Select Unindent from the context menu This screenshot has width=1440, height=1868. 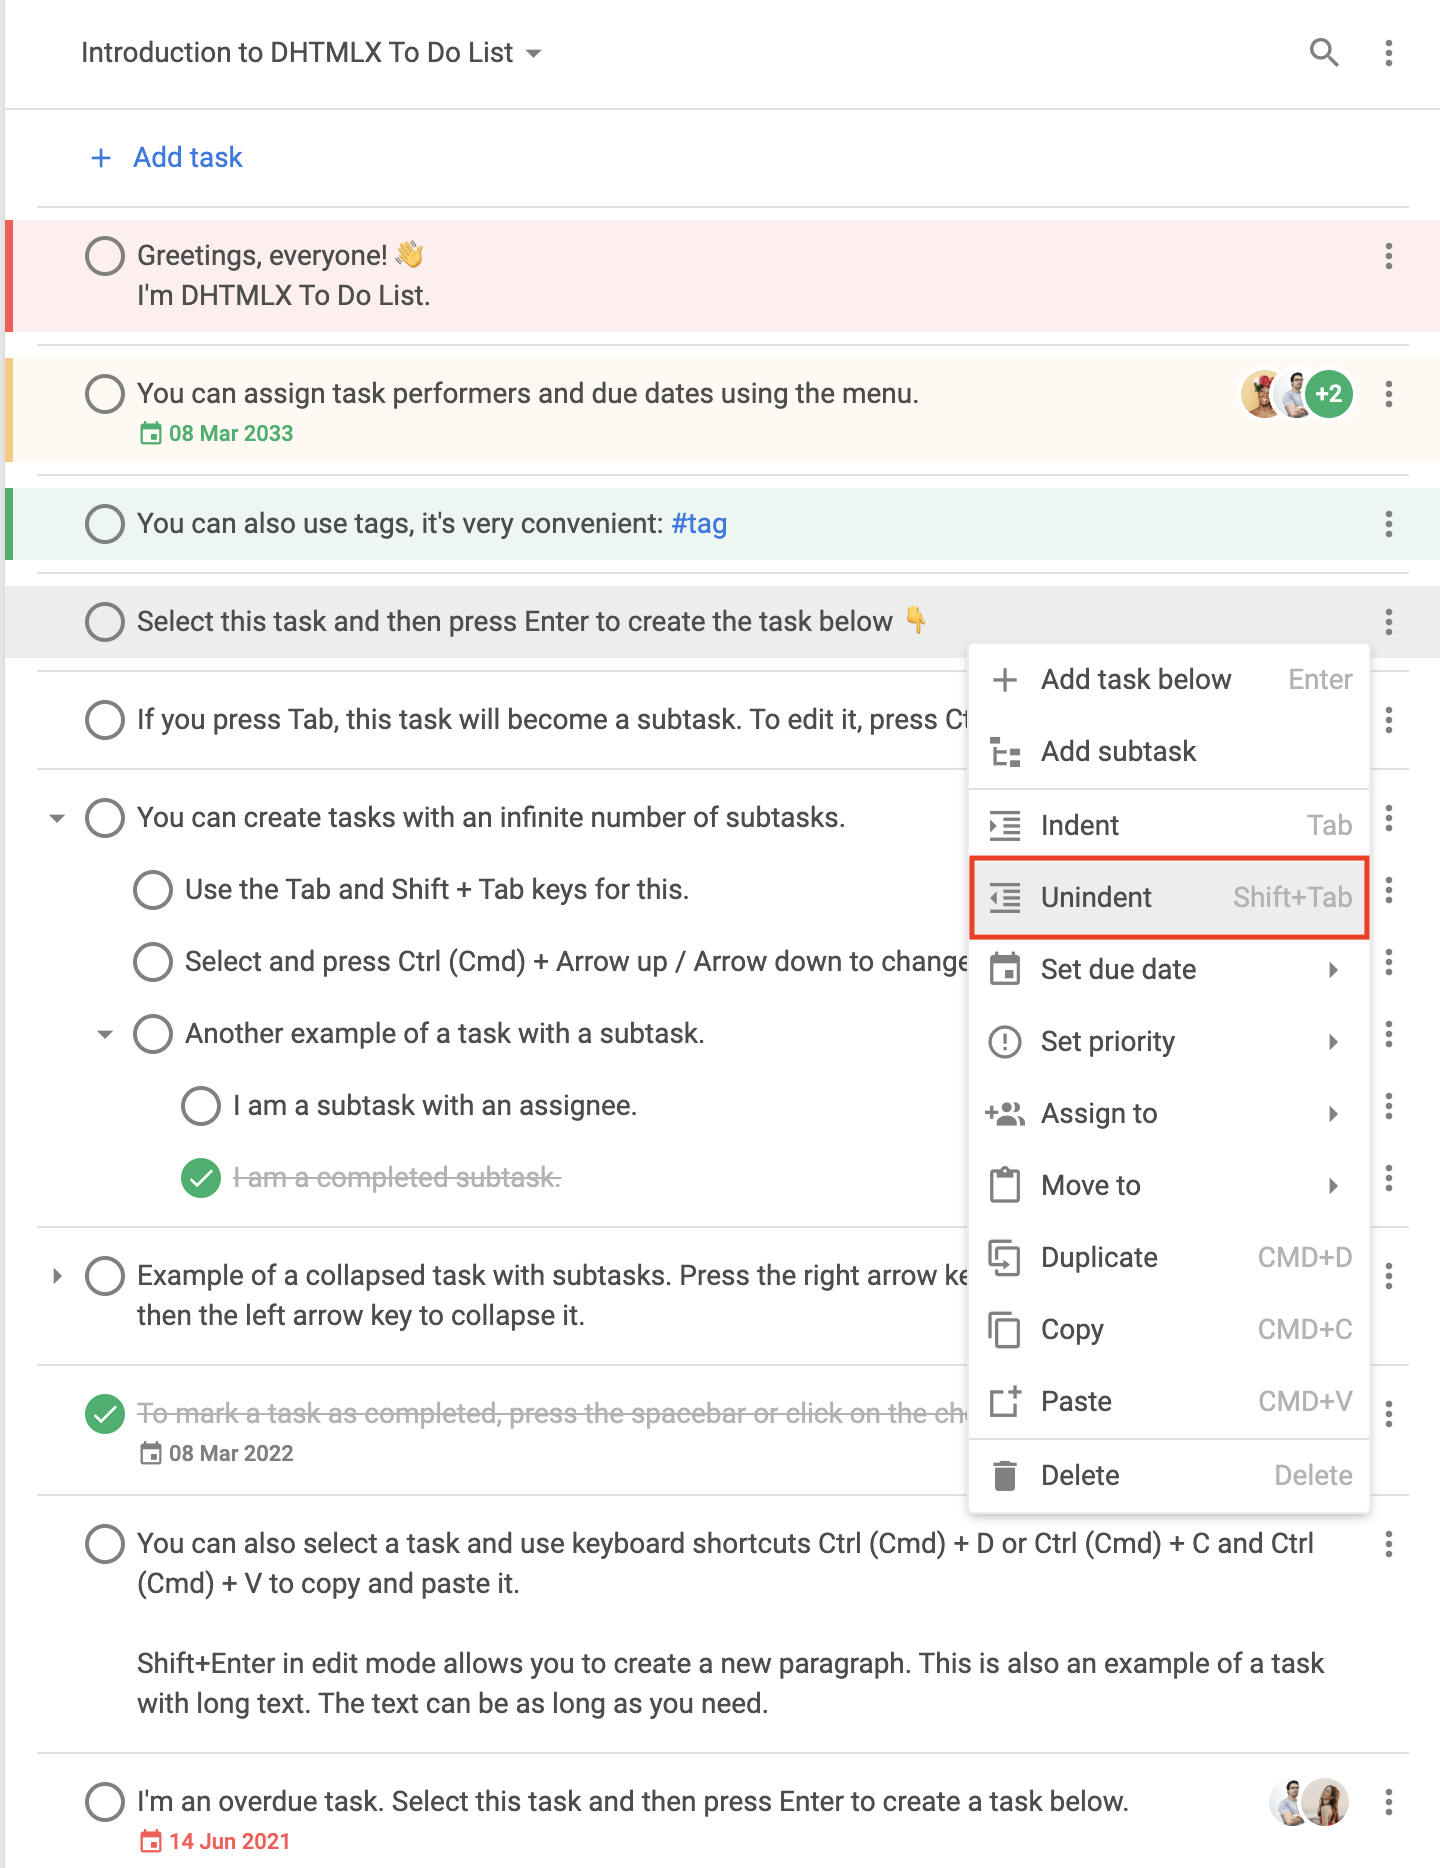click(x=1170, y=897)
